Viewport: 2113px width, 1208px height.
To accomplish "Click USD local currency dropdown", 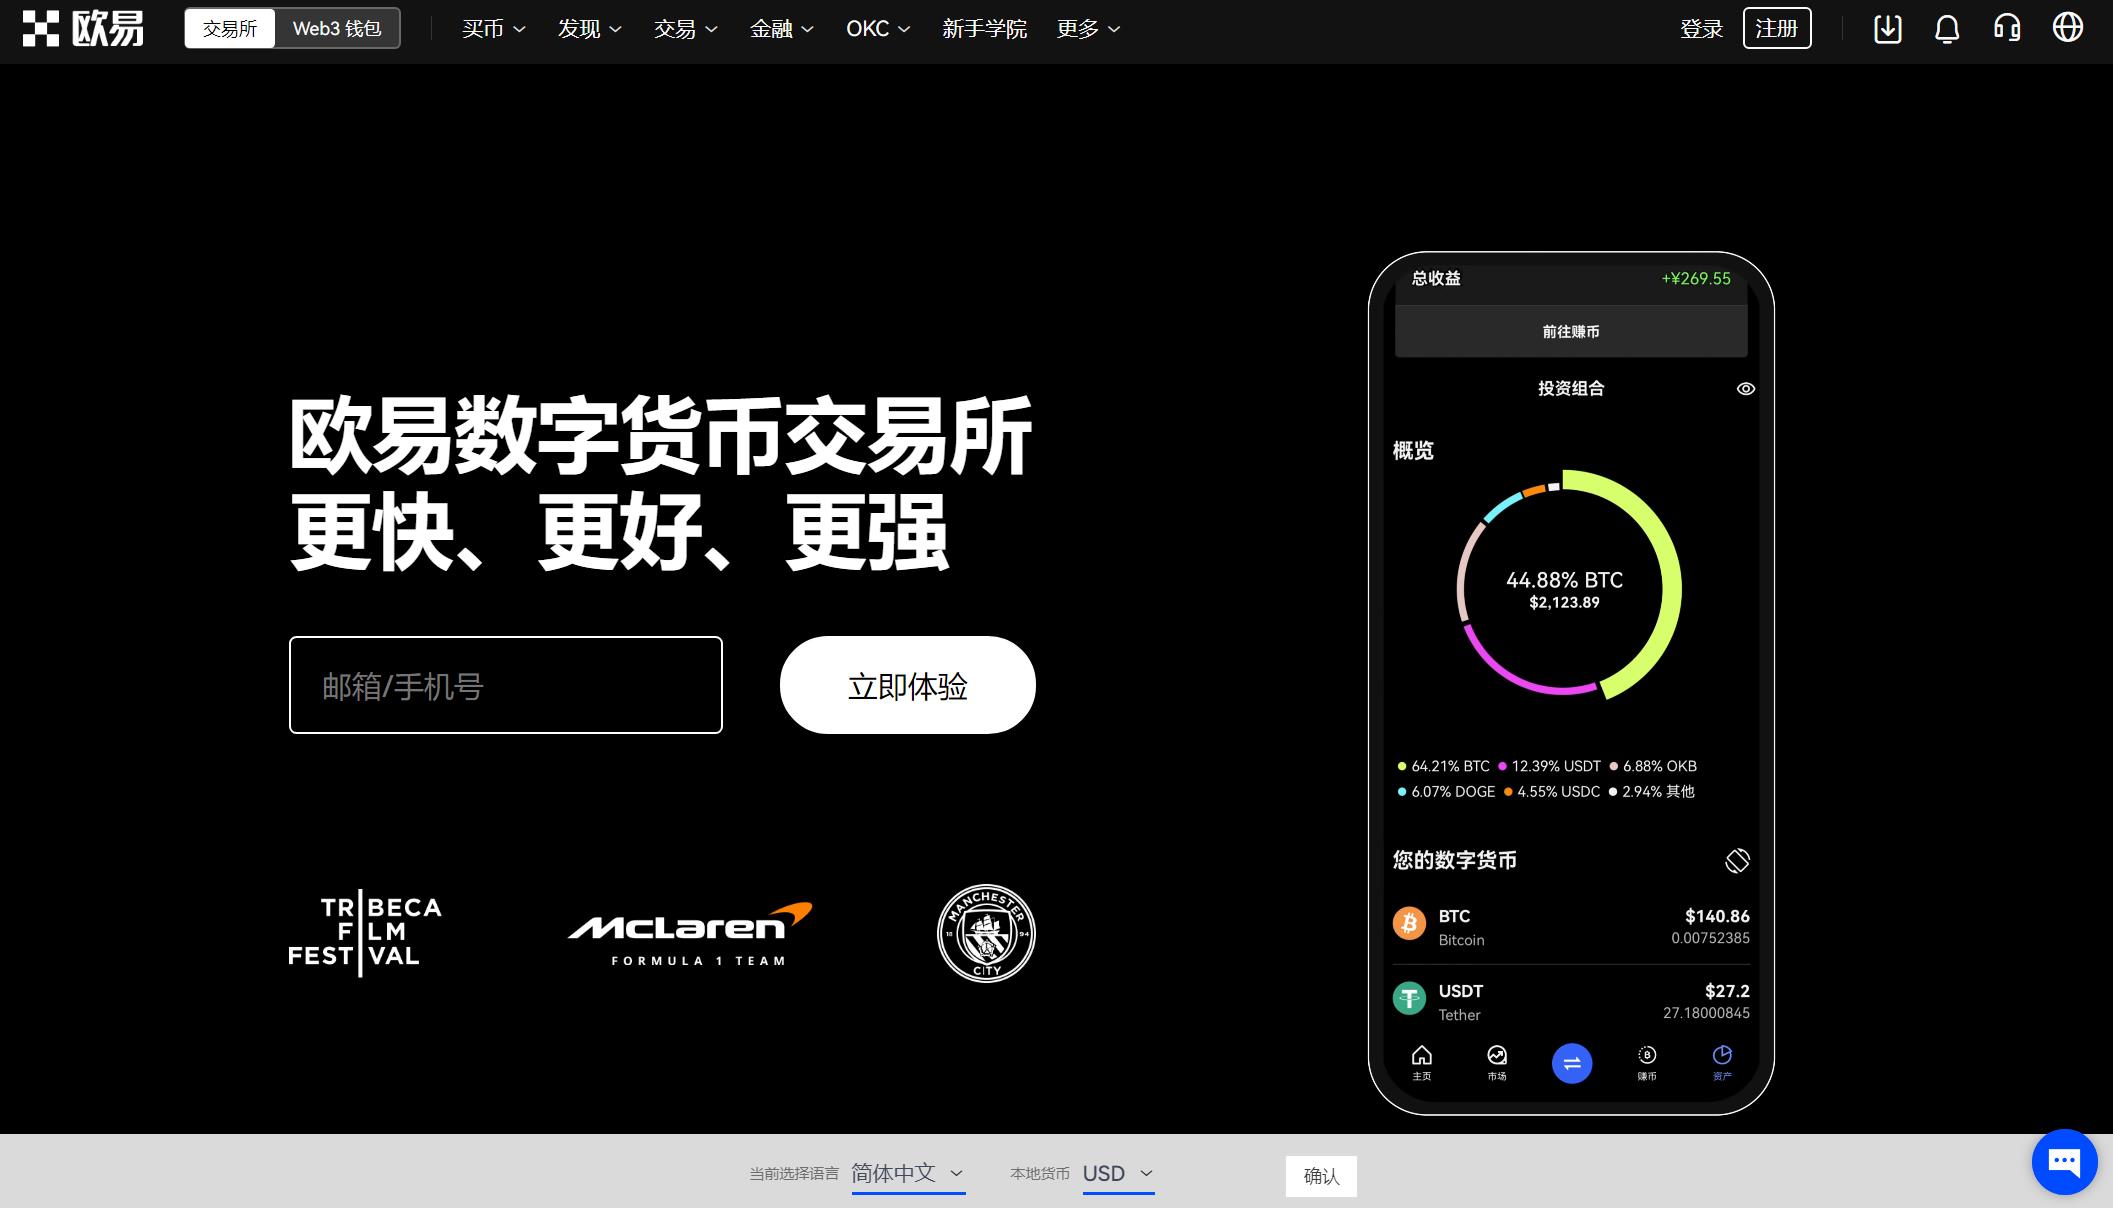I will [1117, 1173].
